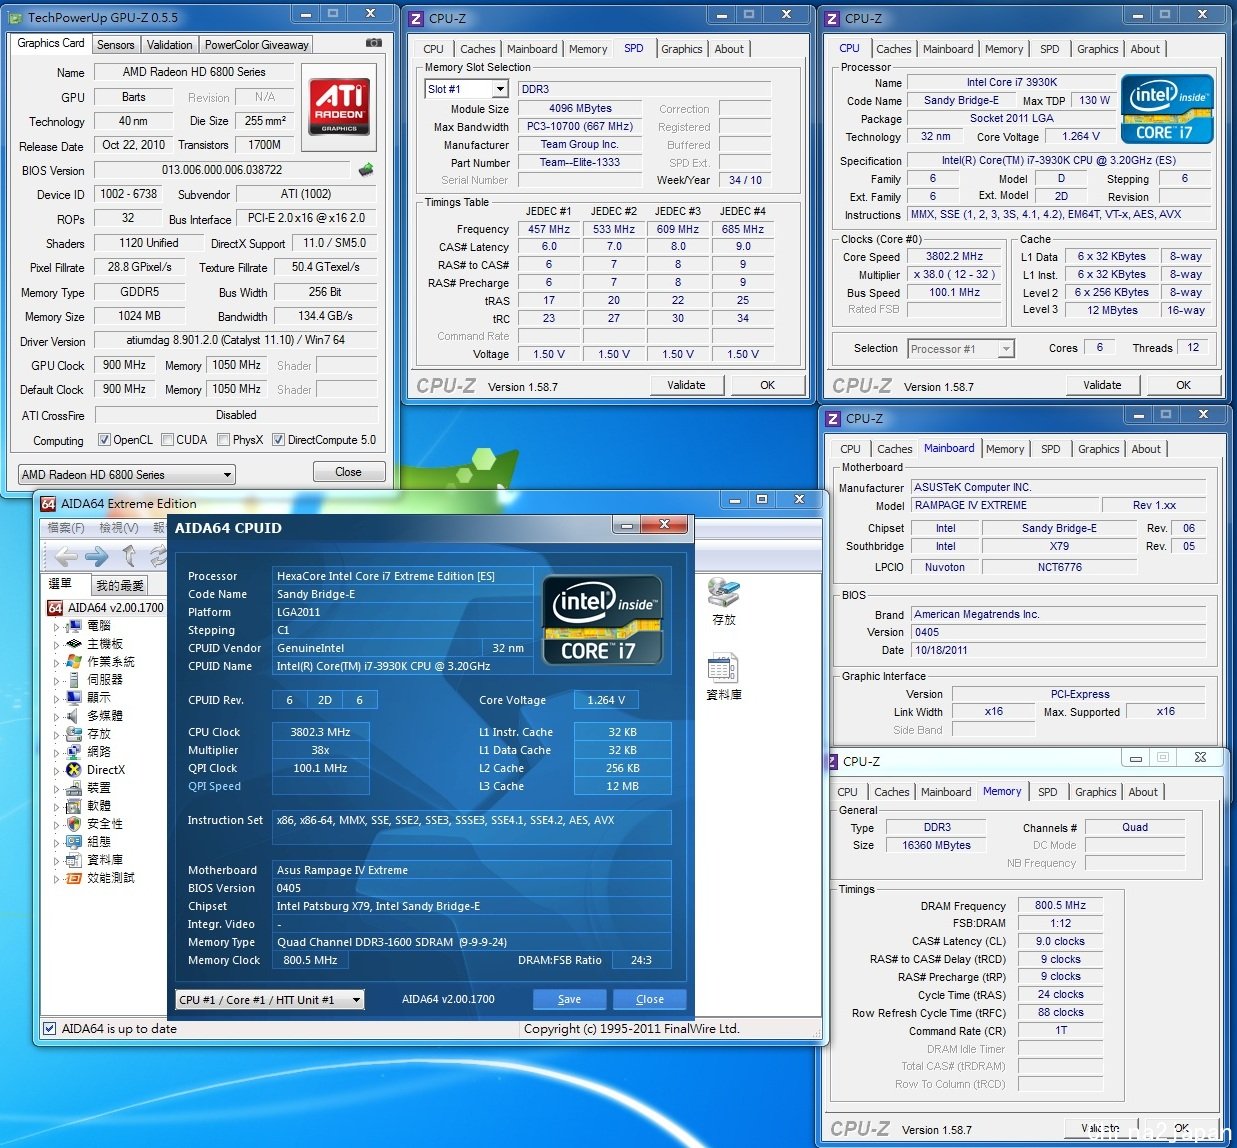The width and height of the screenshot is (1237, 1148).
Task: Click the green BIOS save chip icon
Action: pyautogui.click(x=366, y=170)
